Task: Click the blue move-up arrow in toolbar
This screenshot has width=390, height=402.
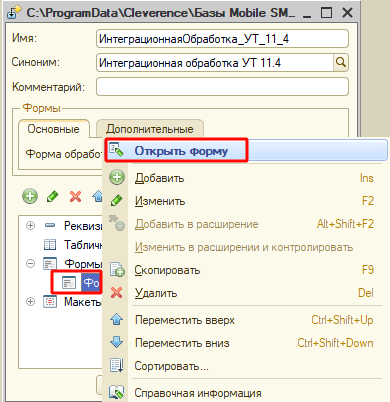Action: pyautogui.click(x=98, y=196)
